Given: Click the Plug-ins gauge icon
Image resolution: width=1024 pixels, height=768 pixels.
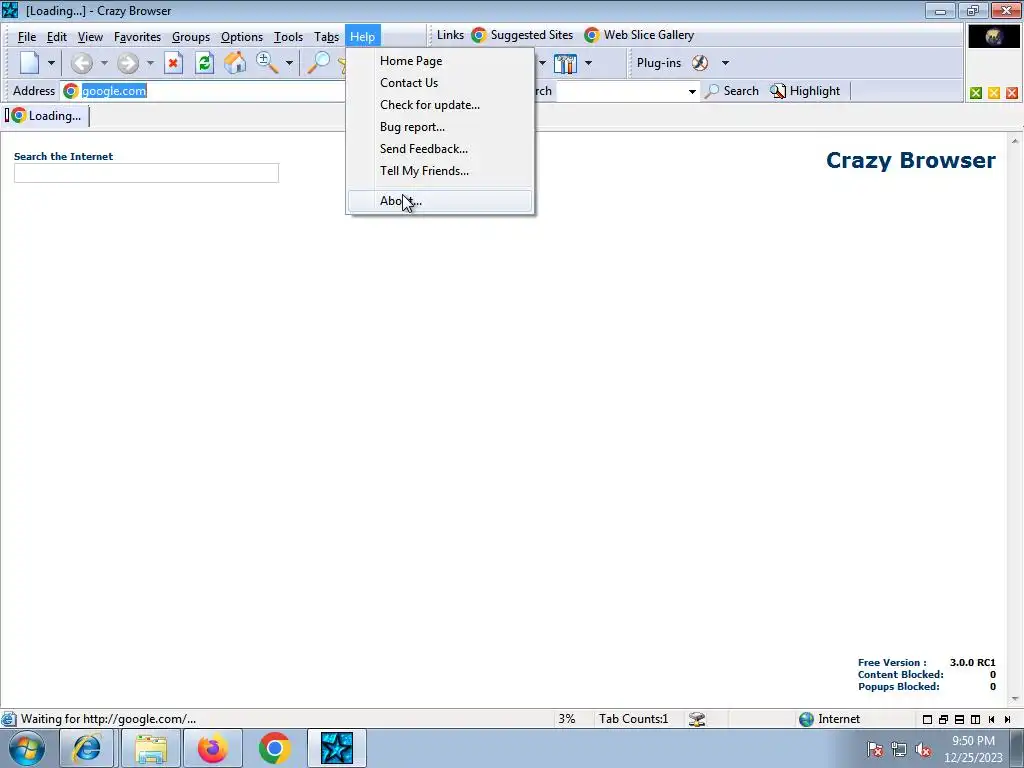Looking at the screenshot, I should (700, 63).
